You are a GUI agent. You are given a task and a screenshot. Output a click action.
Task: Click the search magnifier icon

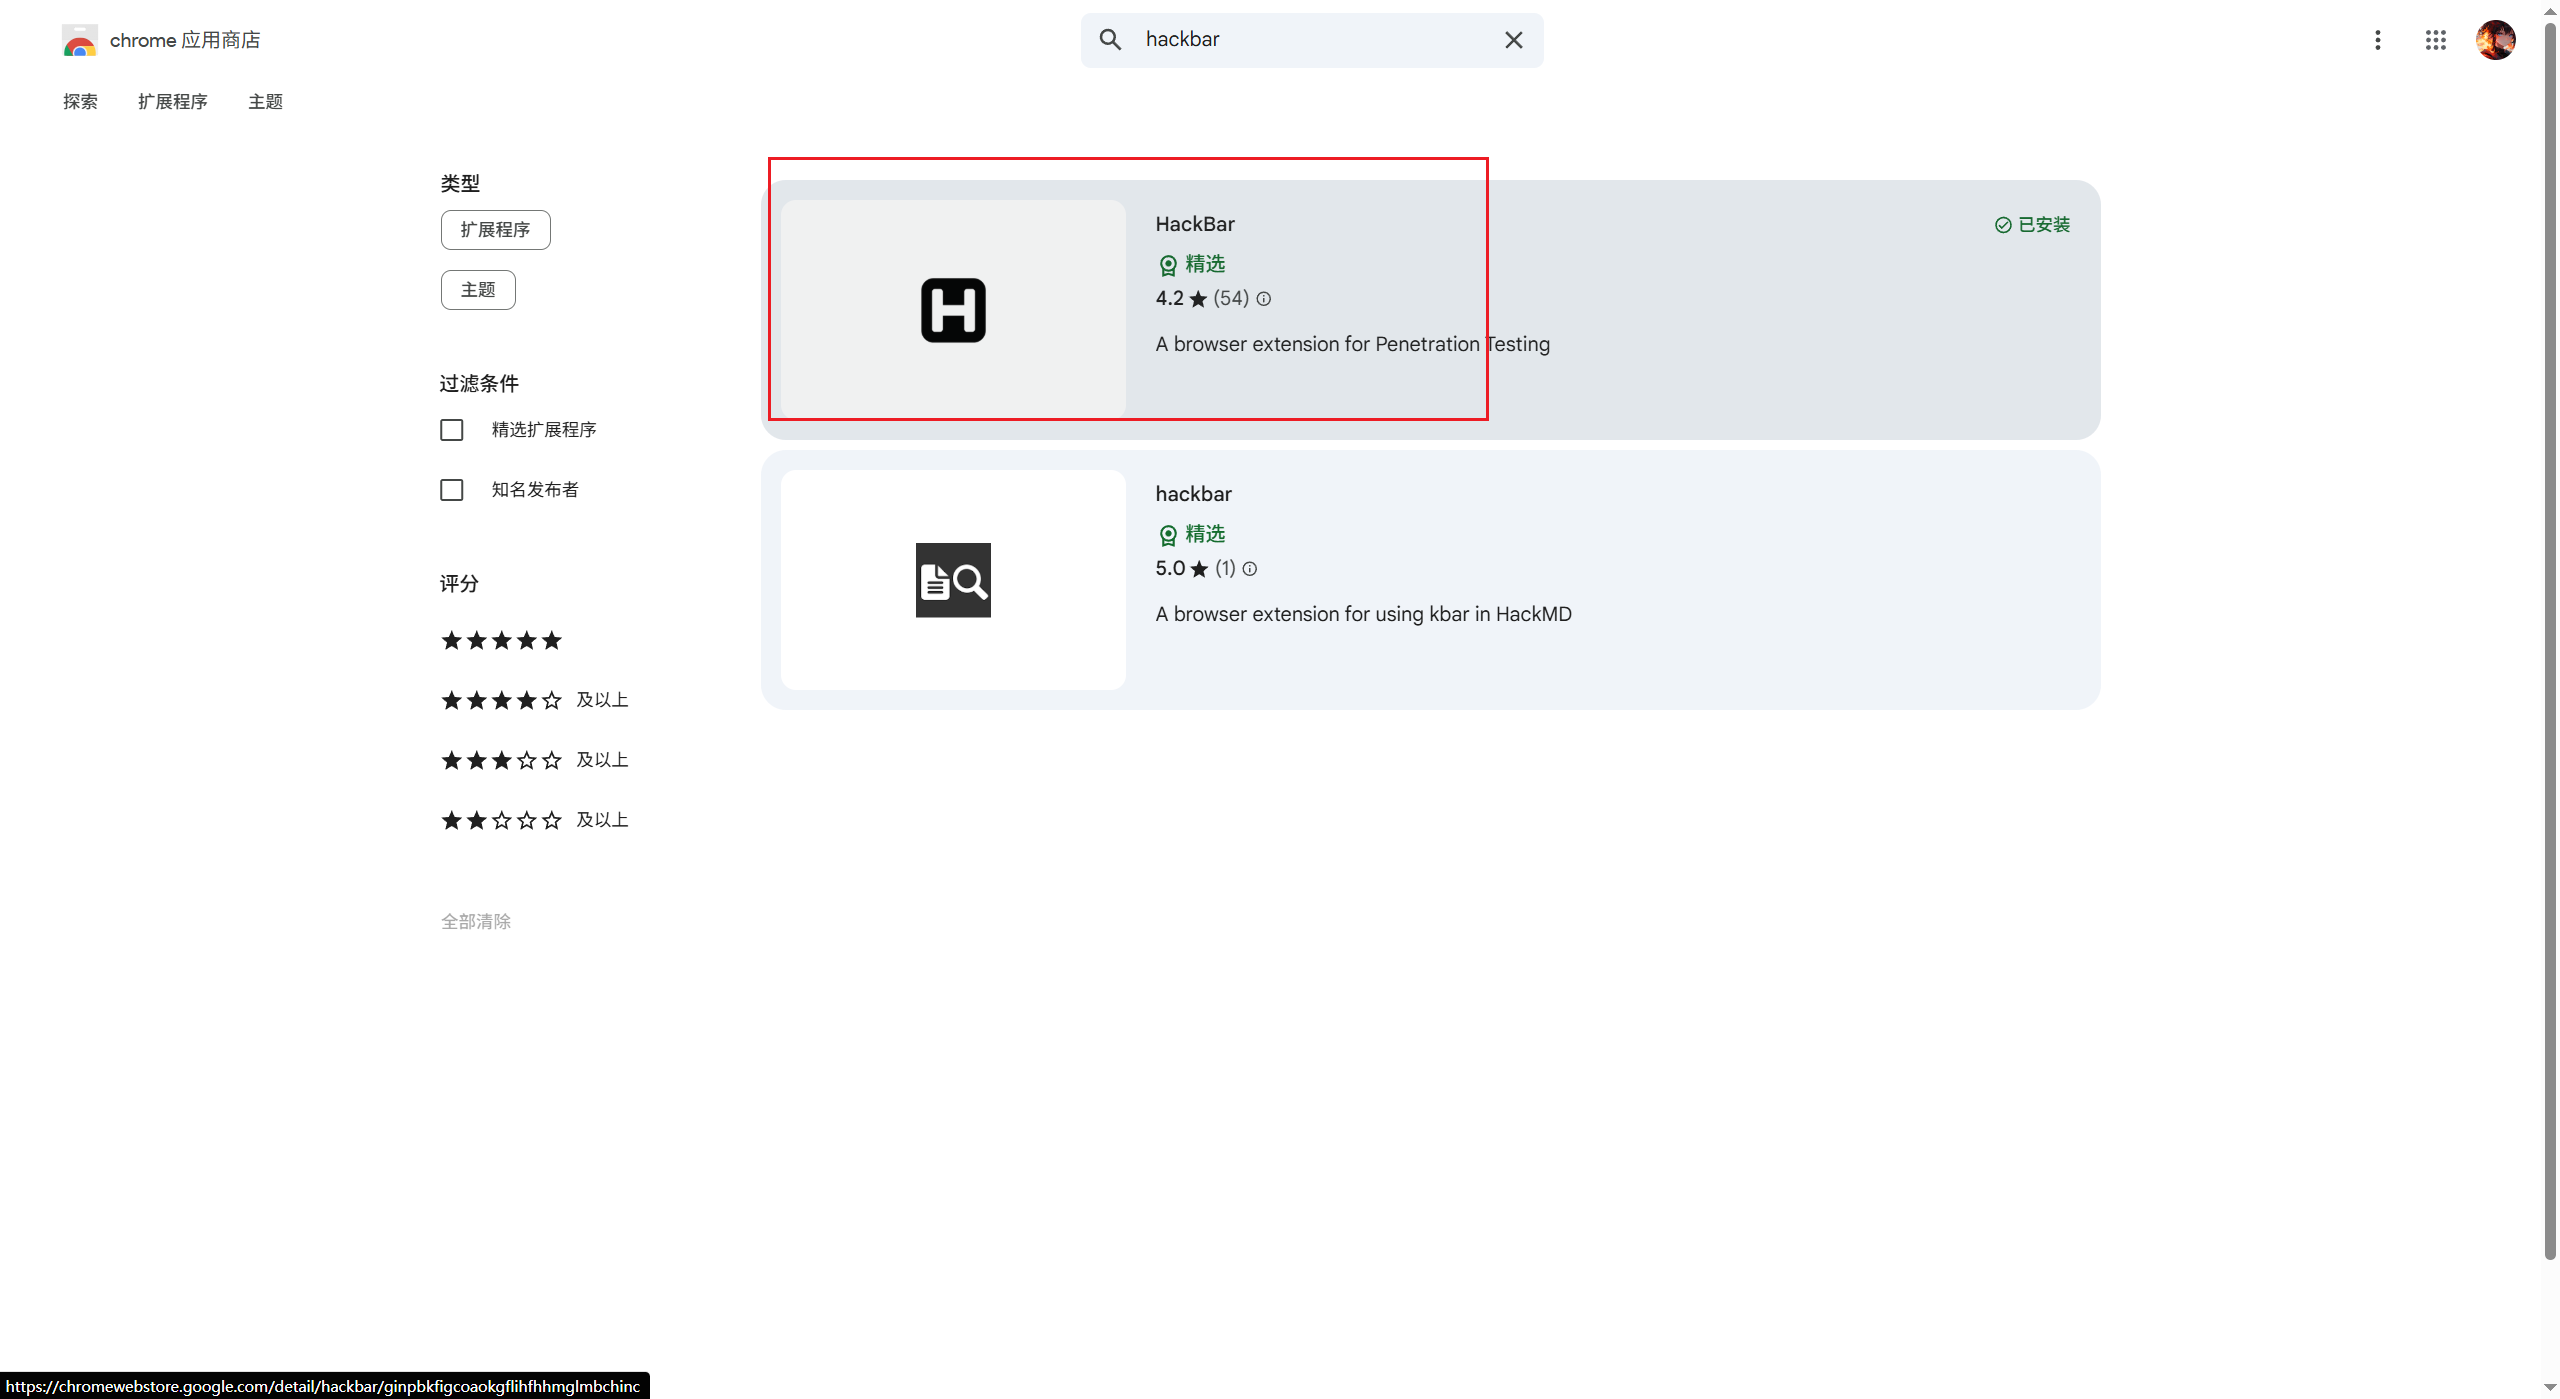click(x=1110, y=40)
